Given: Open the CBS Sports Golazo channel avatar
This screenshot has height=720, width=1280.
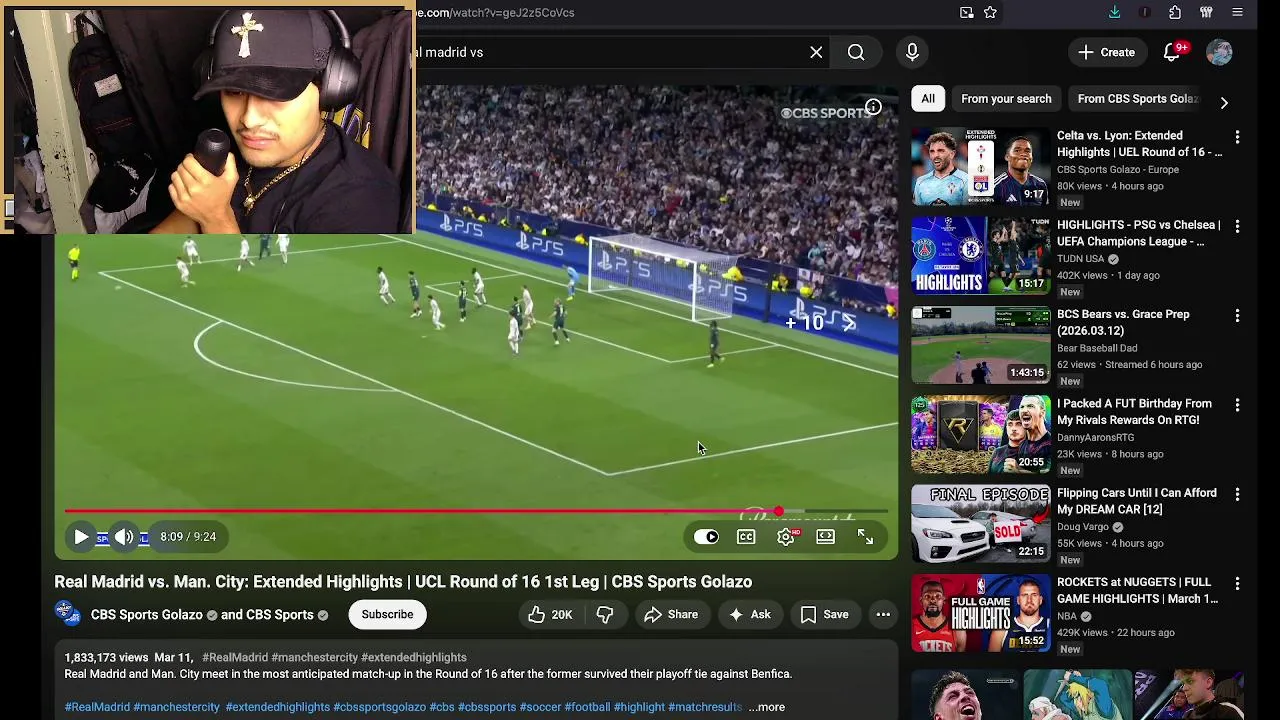Looking at the screenshot, I should click(x=68, y=614).
